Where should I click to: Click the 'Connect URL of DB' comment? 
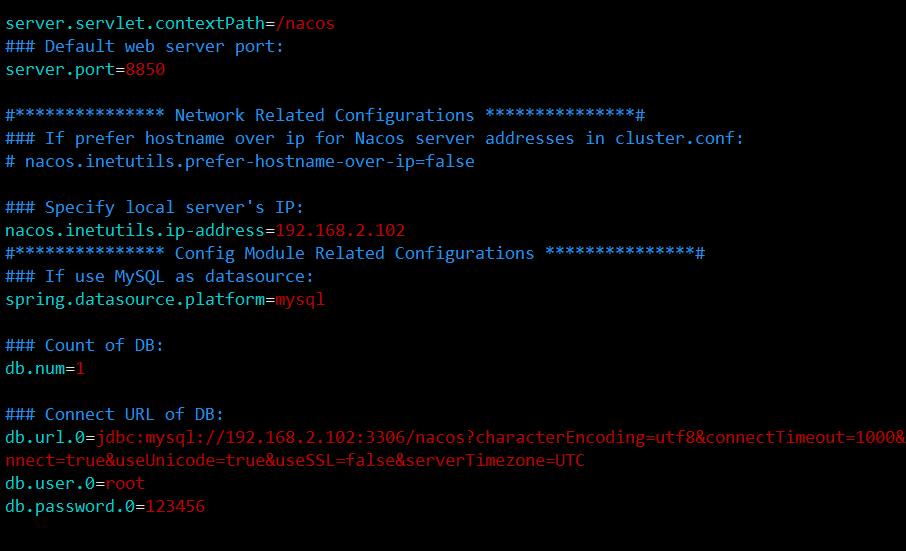click(x=115, y=415)
